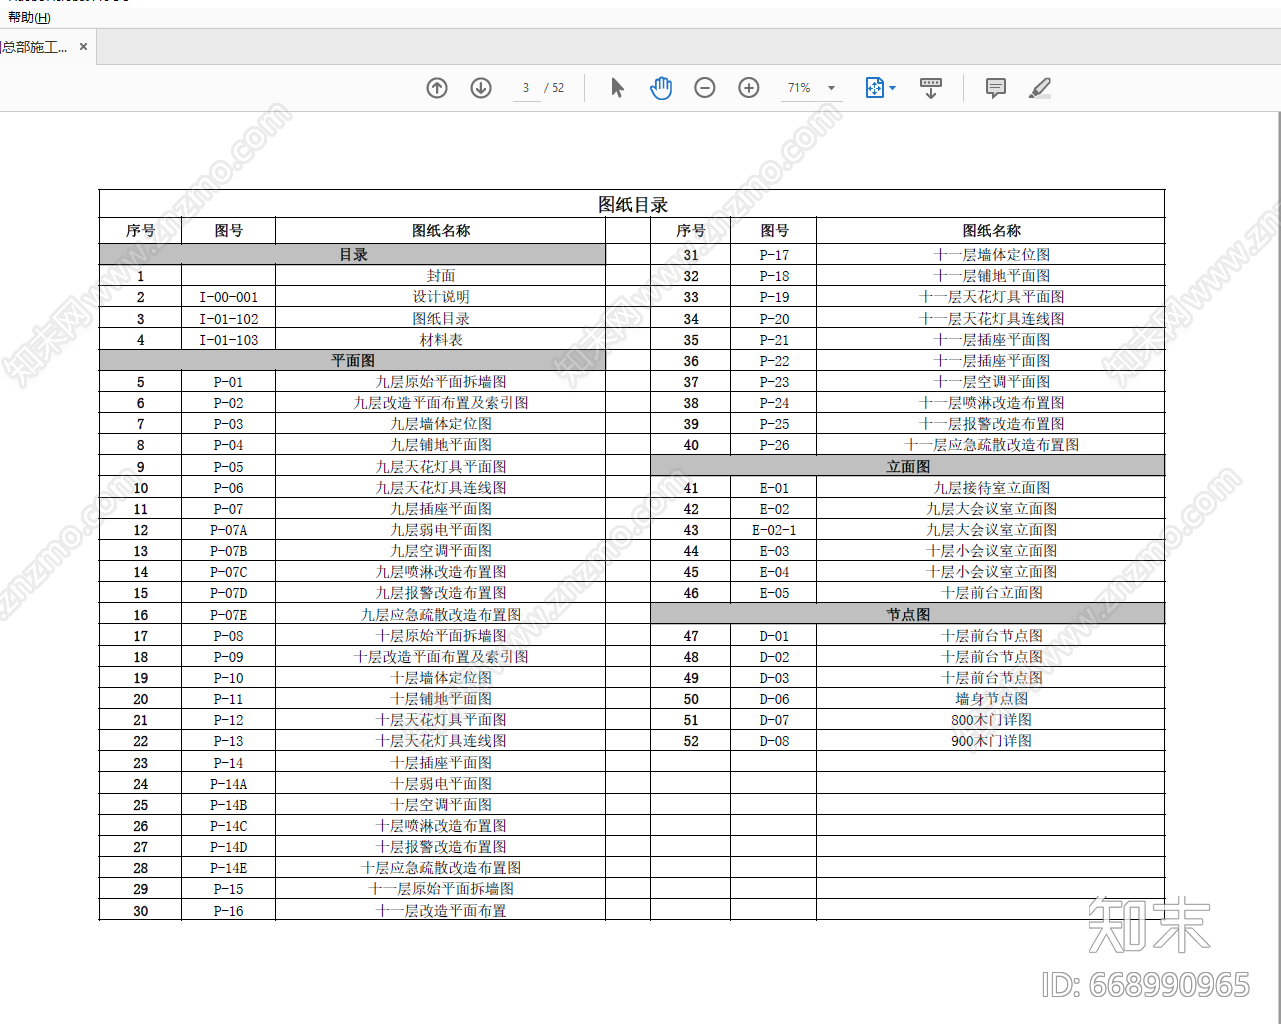1281x1024 pixels.
Task: Click the I-00-001 drawing number cell
Action: (x=228, y=297)
